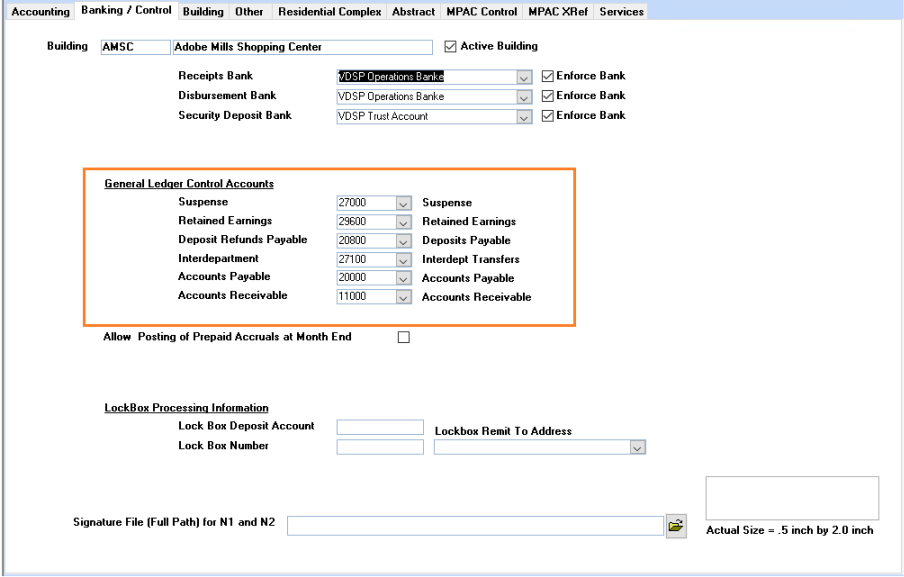Open the Accounts Payable 20000 dropdown
The width and height of the screenshot is (904, 577).
(x=403, y=278)
